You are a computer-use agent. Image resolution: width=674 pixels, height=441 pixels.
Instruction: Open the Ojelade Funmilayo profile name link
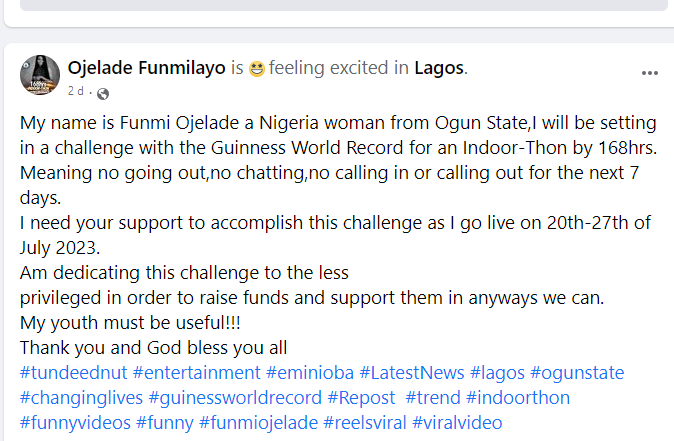point(146,68)
